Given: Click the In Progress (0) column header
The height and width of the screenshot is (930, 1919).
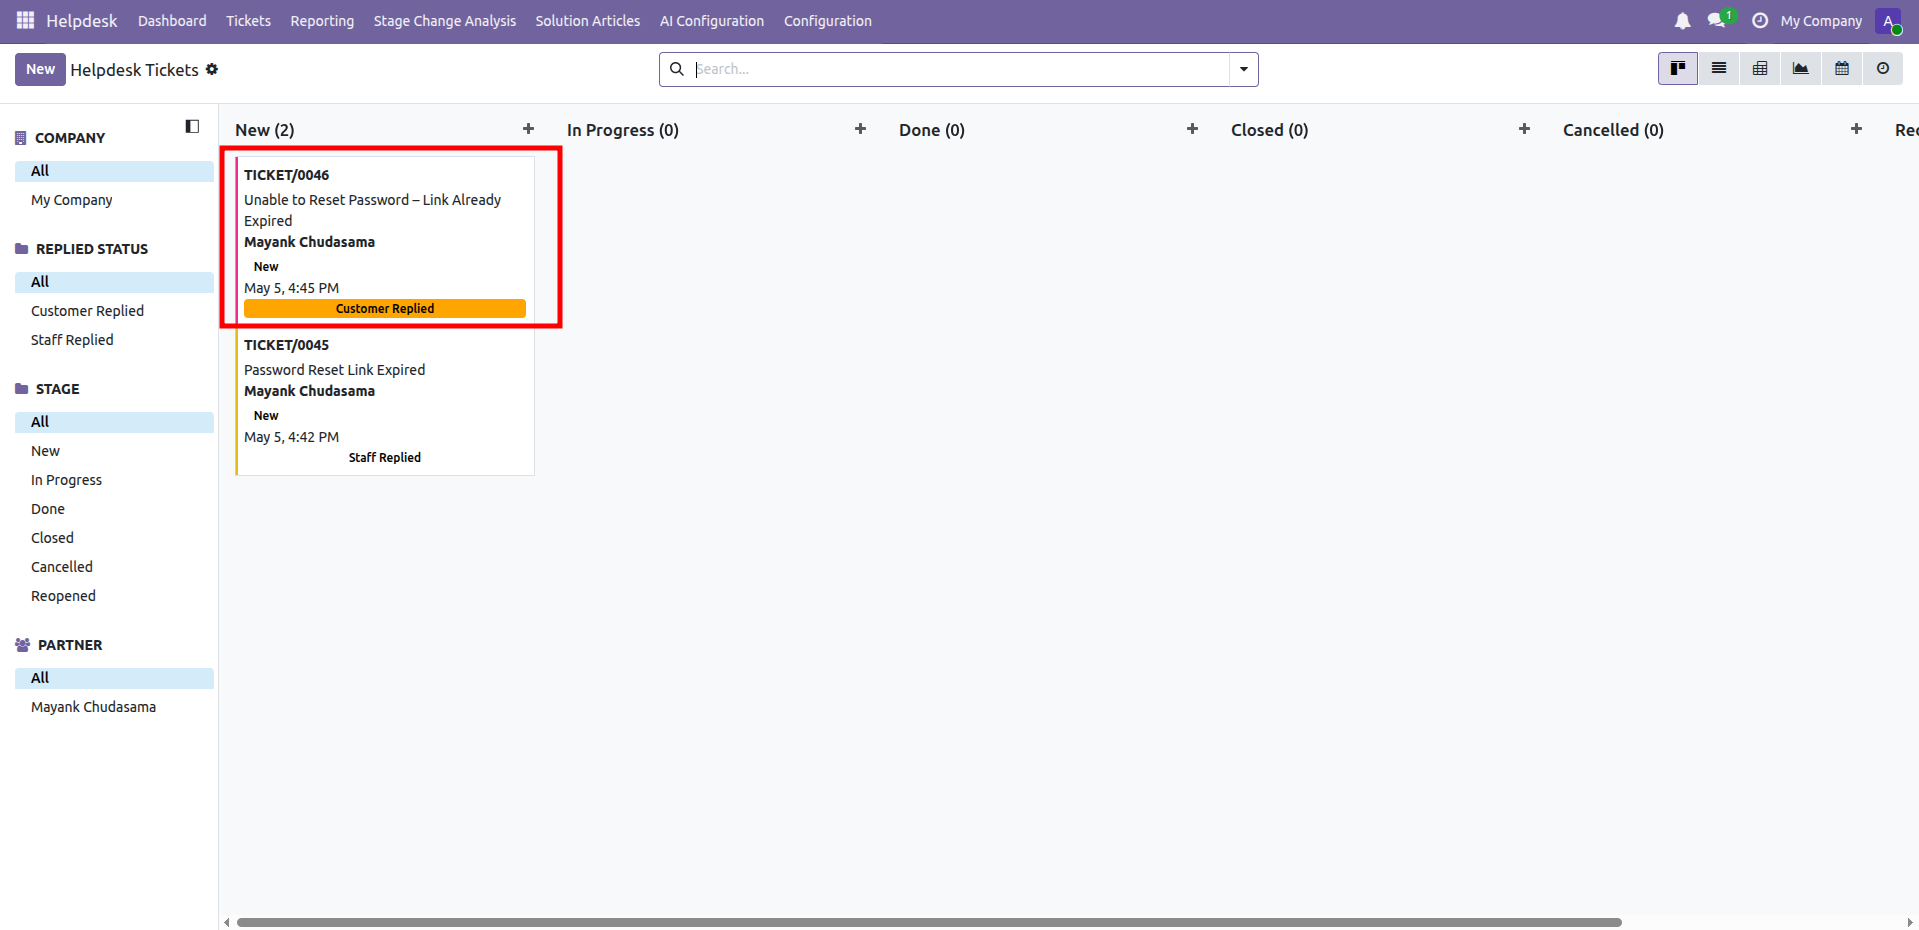Looking at the screenshot, I should click(x=623, y=130).
